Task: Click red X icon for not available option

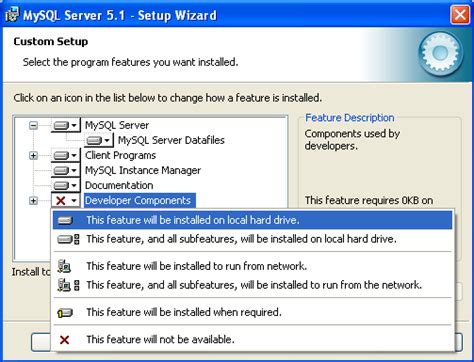Action: tap(64, 340)
